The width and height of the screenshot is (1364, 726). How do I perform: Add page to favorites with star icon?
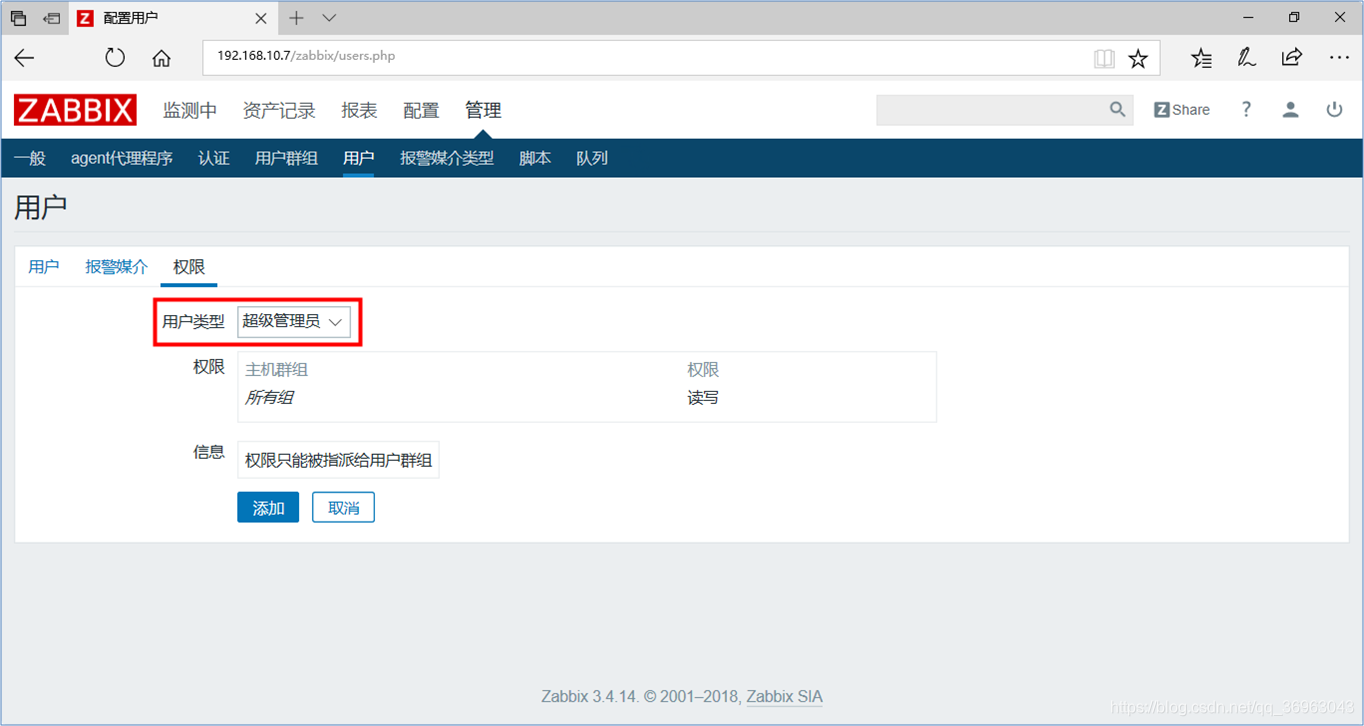[1138, 58]
